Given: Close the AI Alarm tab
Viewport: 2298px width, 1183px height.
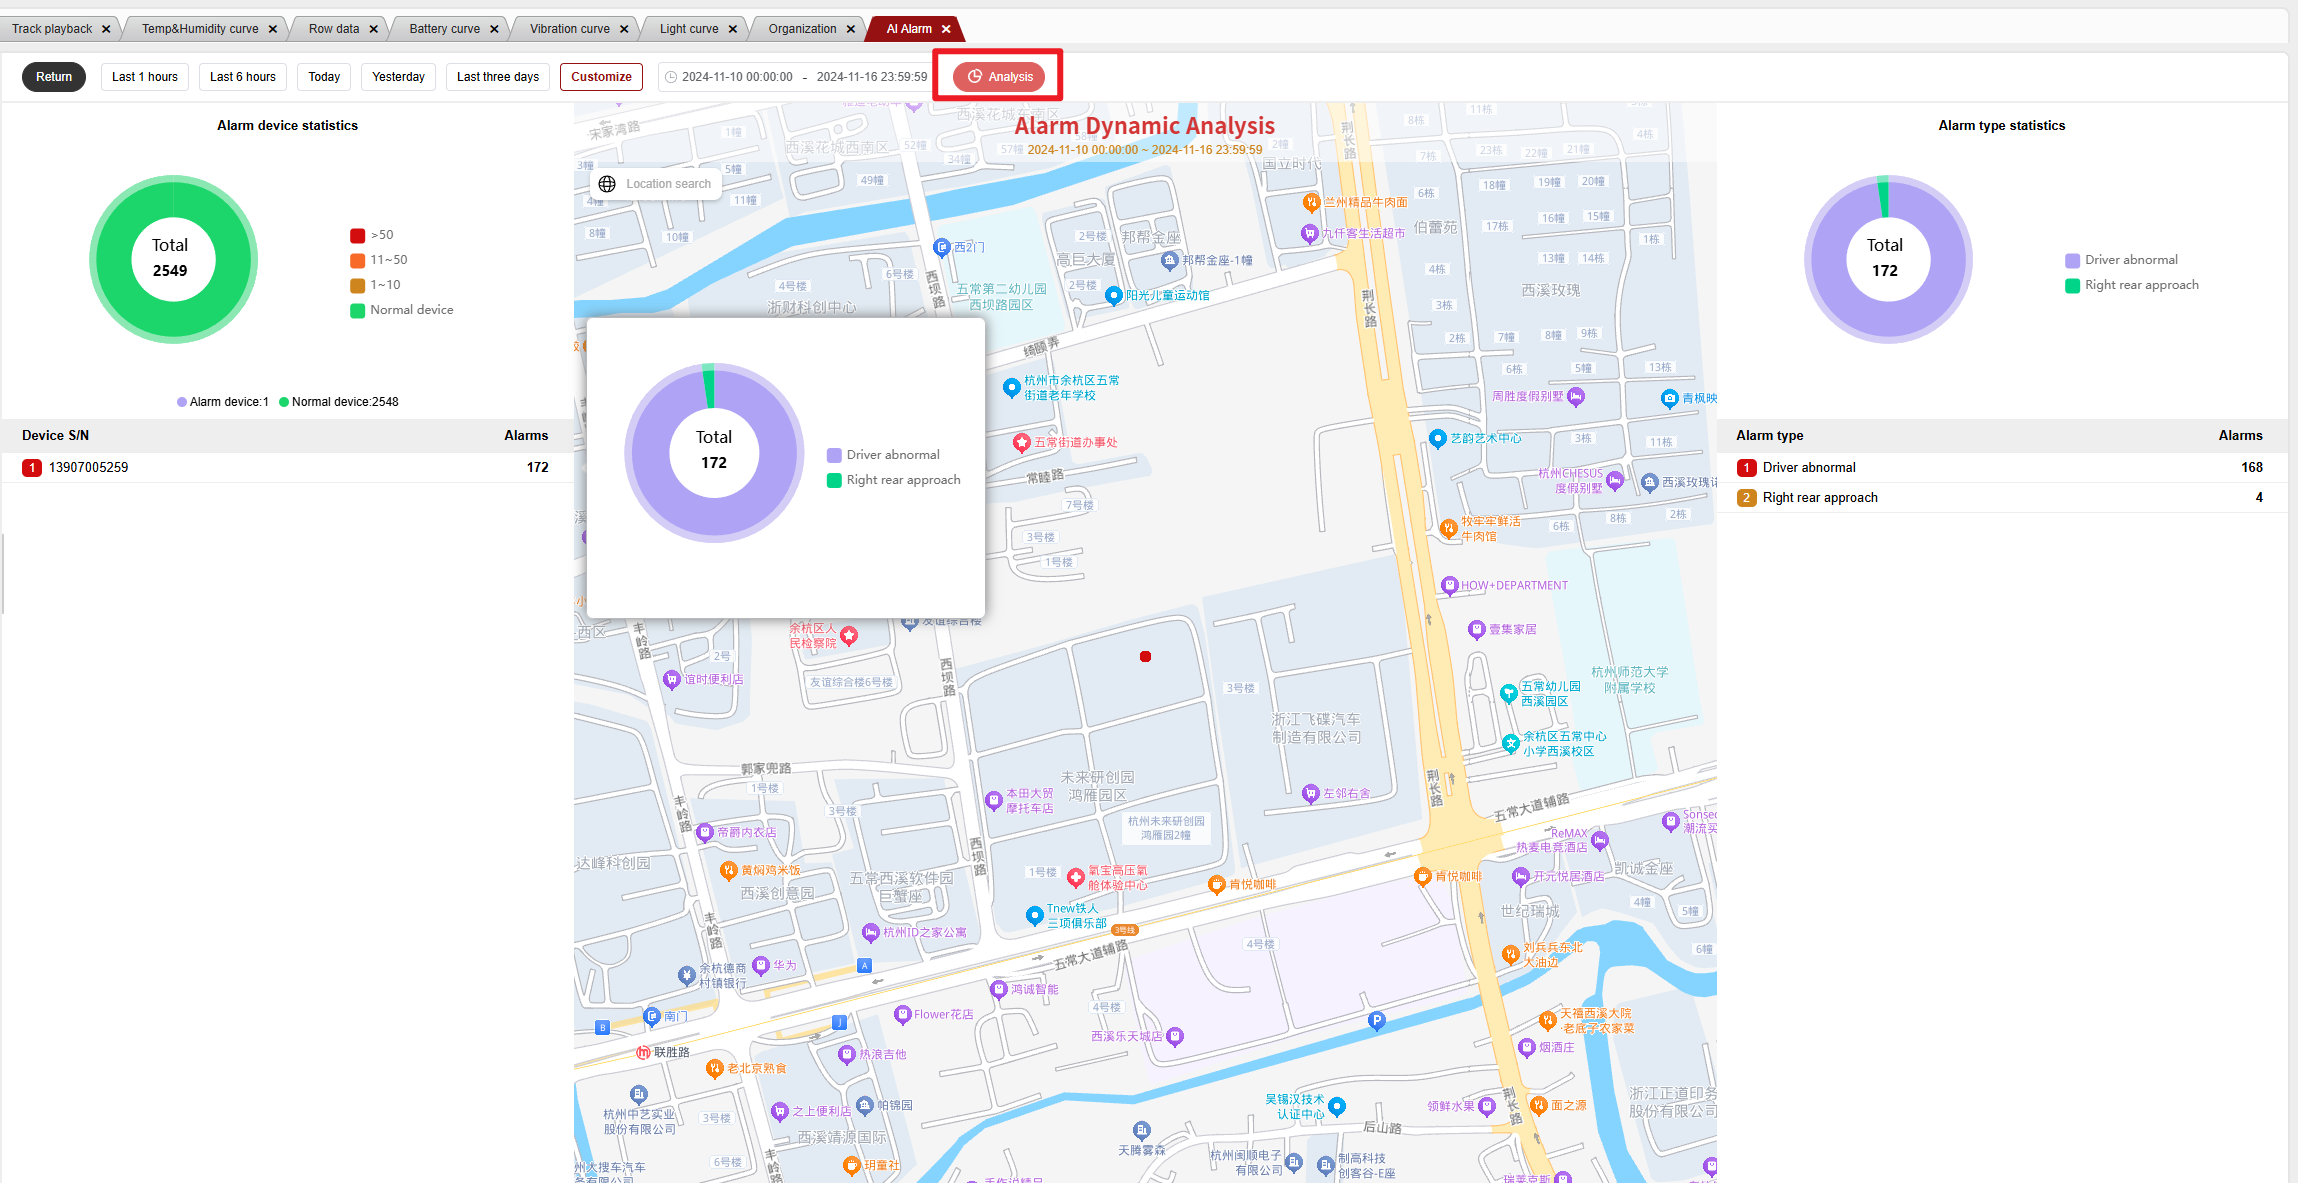Looking at the screenshot, I should point(946,29).
